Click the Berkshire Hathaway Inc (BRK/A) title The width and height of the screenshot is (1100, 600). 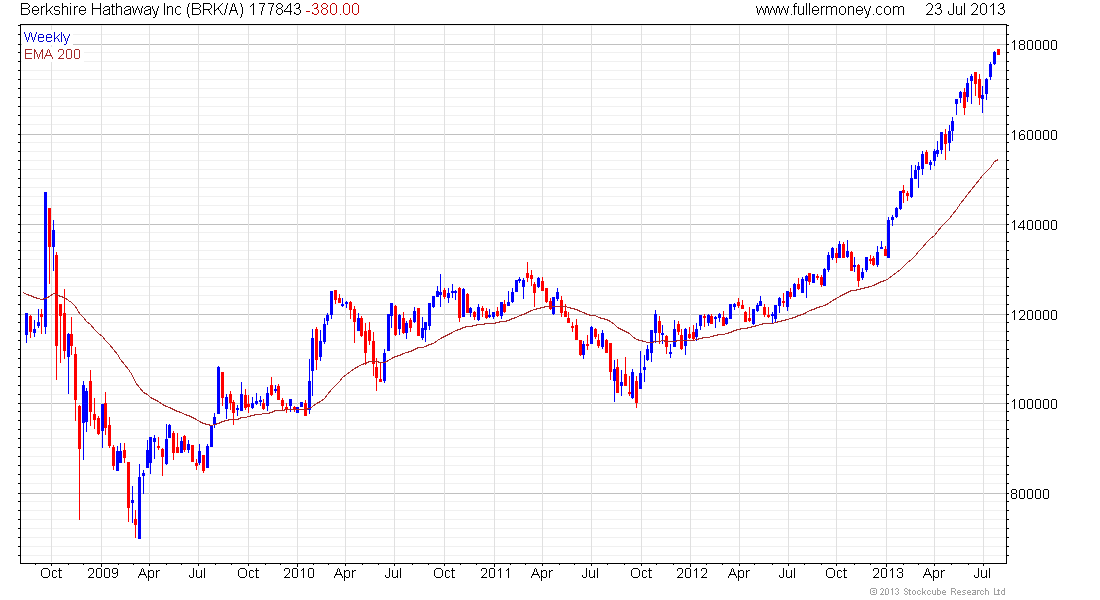coord(132,10)
